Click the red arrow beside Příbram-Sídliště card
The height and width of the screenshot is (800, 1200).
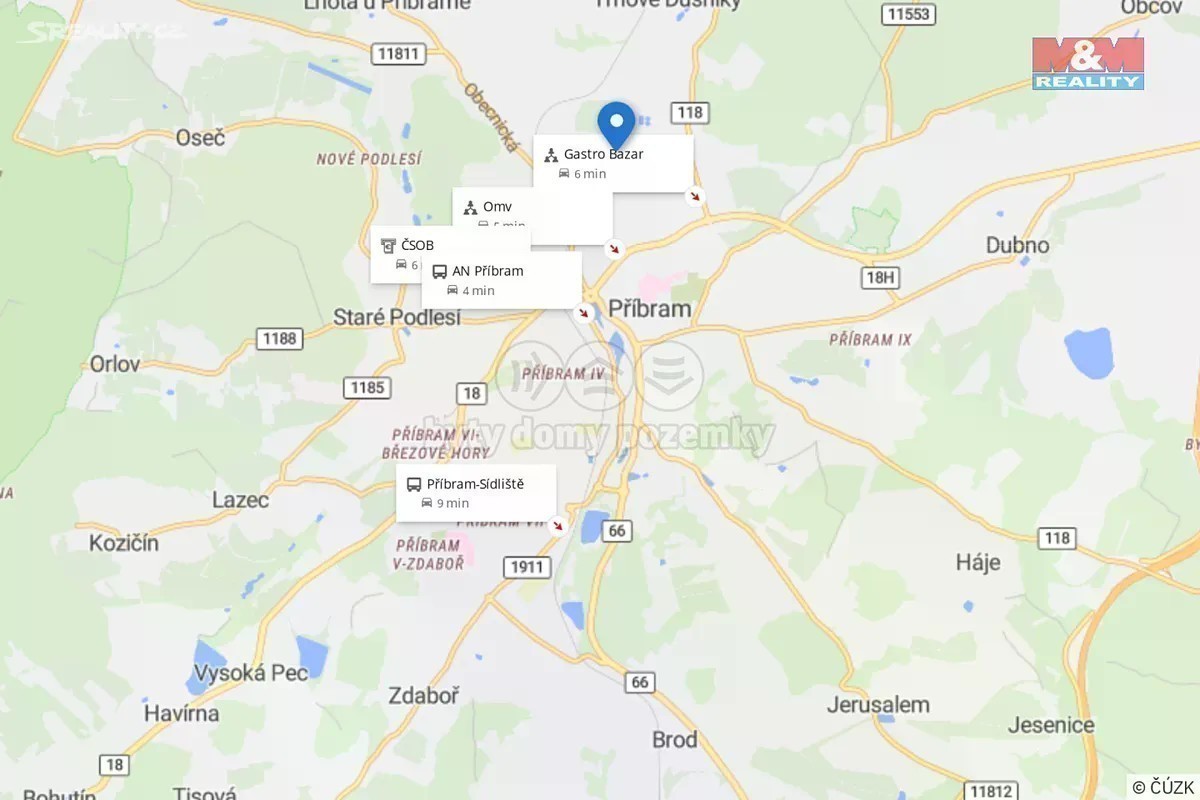[x=558, y=525]
